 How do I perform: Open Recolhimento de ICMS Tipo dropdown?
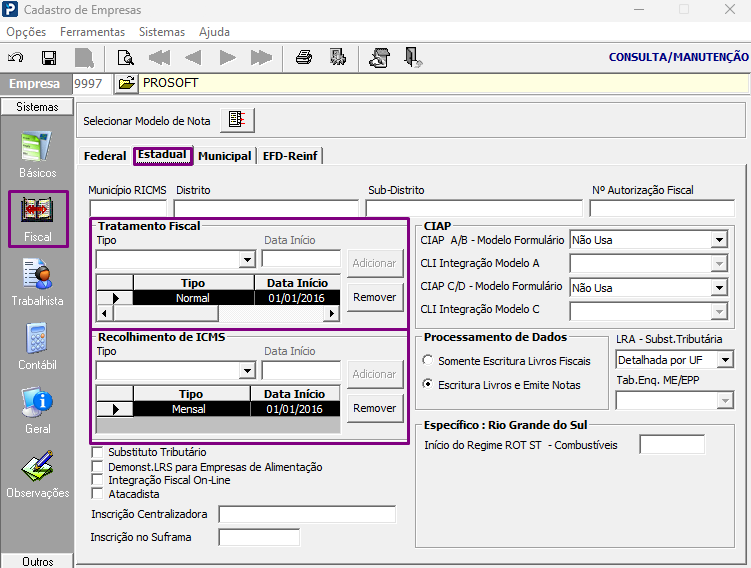247,371
